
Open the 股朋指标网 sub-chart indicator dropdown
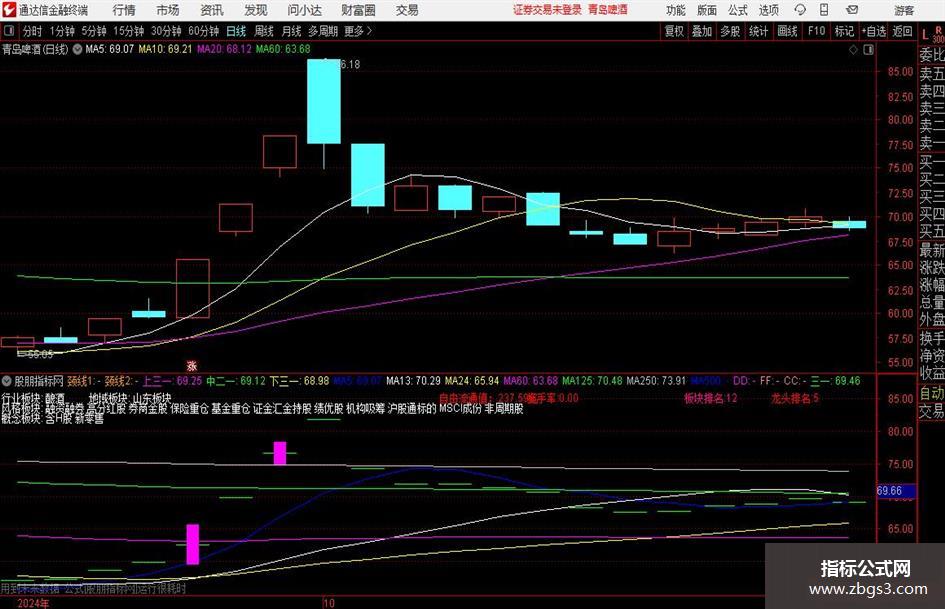point(7,381)
